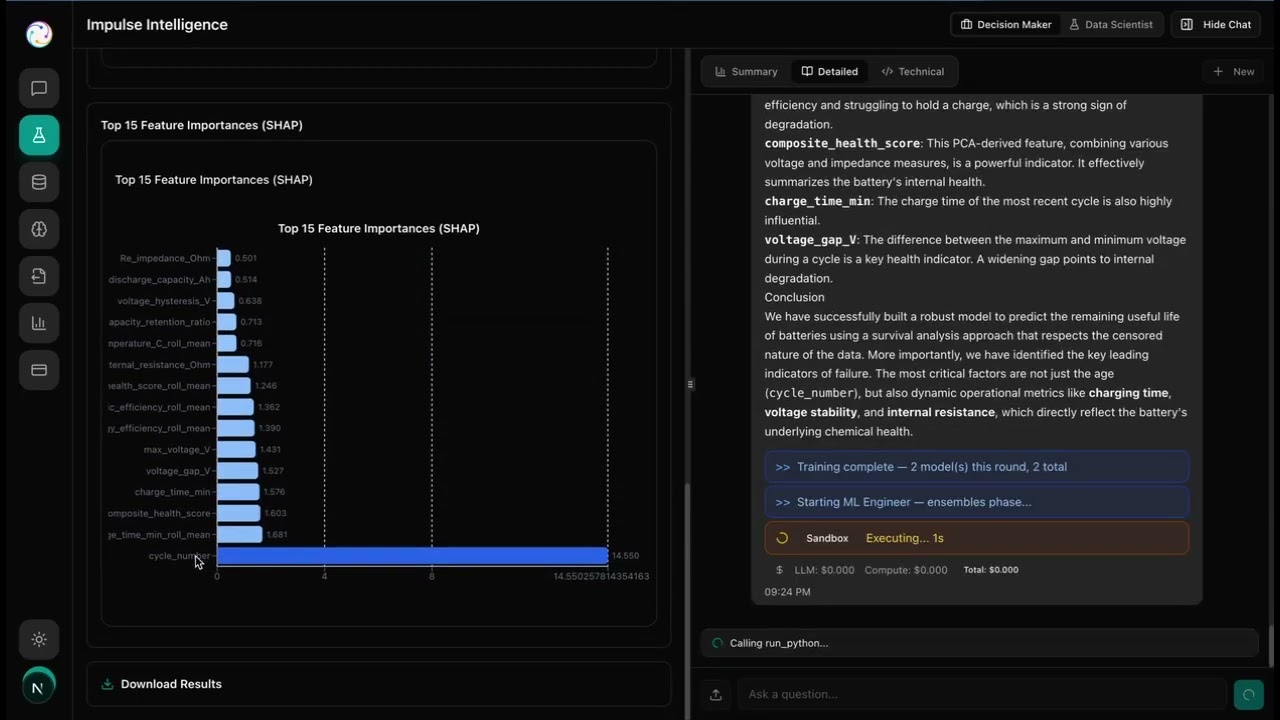
Task: Switch to Decision Maker mode
Action: (x=1006, y=24)
